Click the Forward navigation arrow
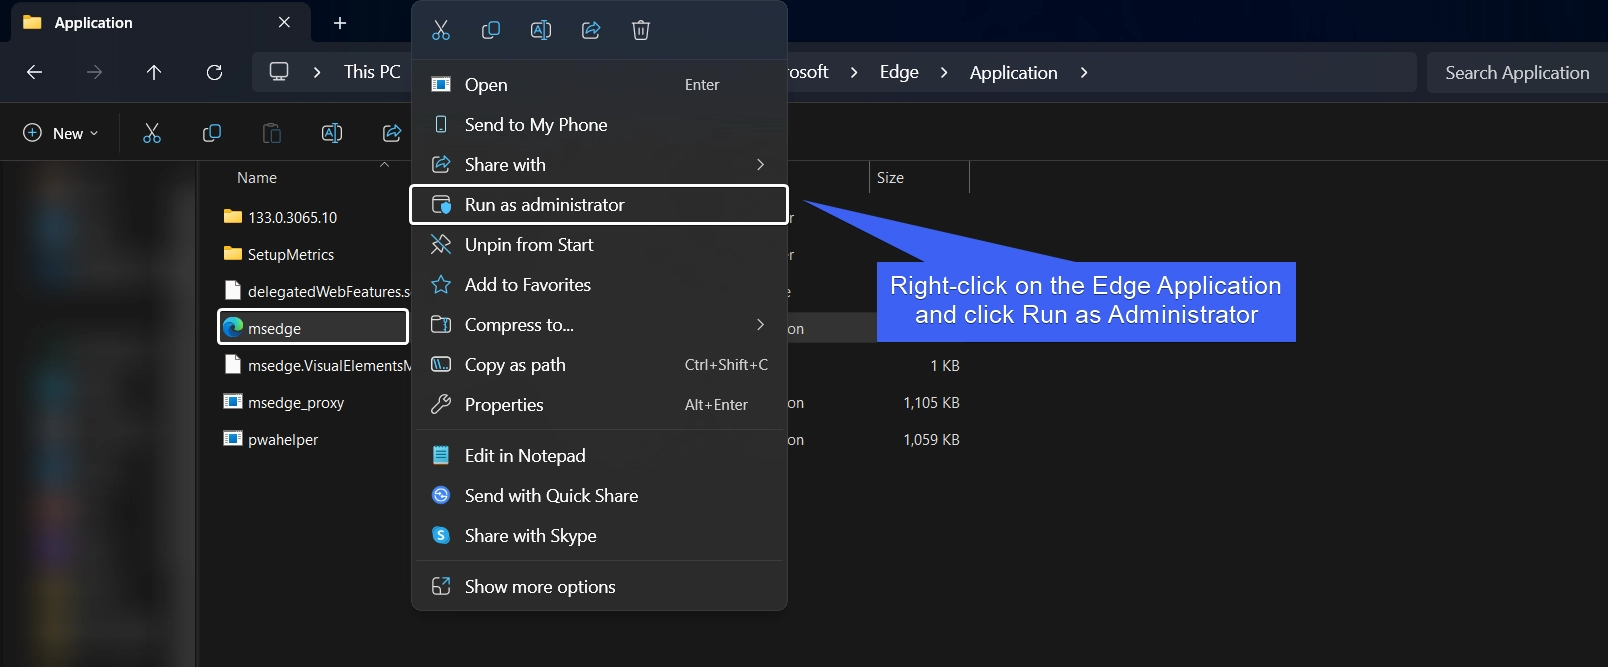Screen dimensions: 1608x667 [94, 72]
